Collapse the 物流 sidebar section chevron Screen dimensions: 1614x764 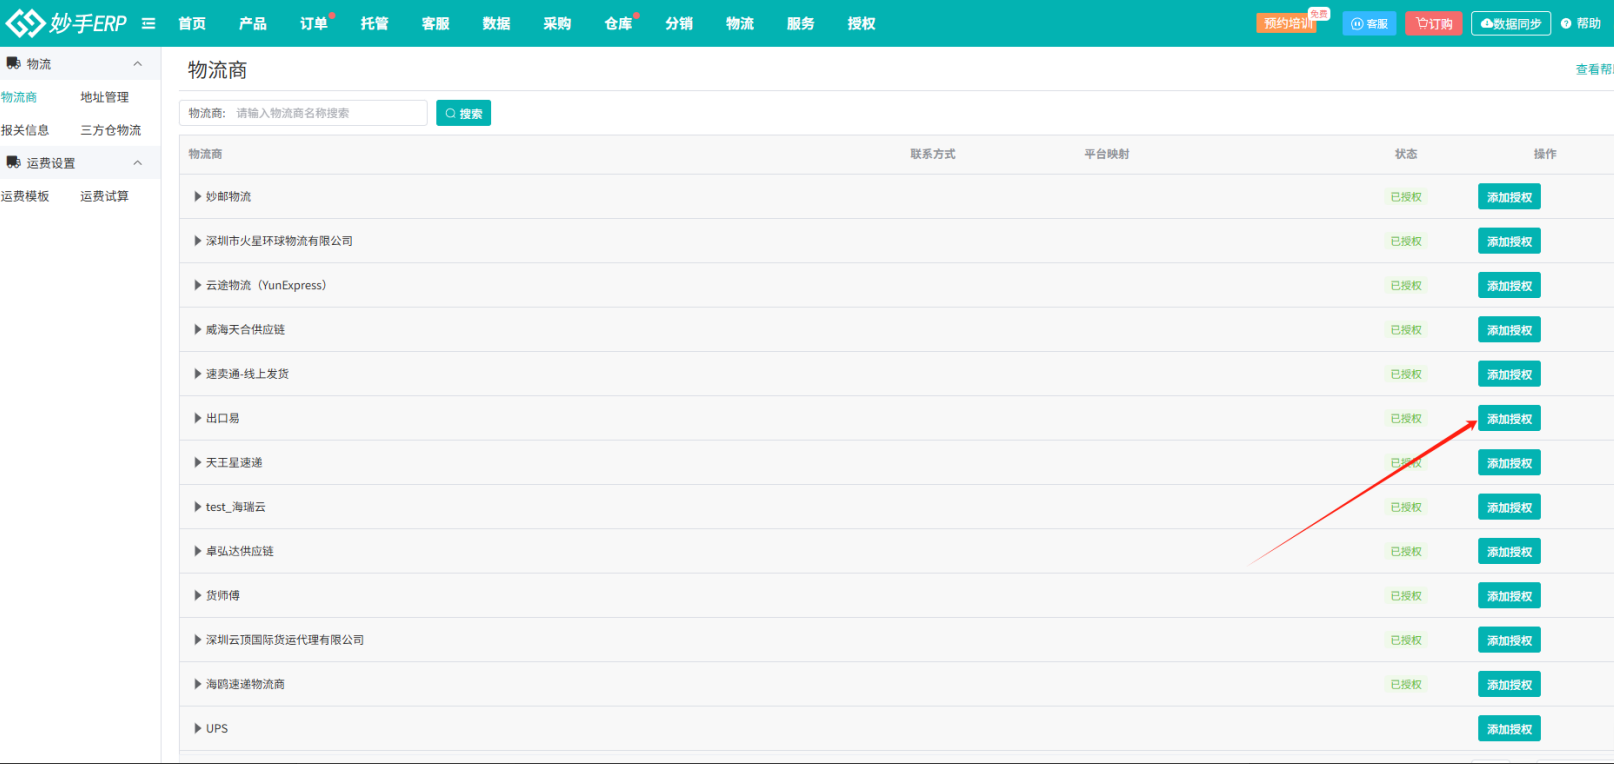click(138, 63)
